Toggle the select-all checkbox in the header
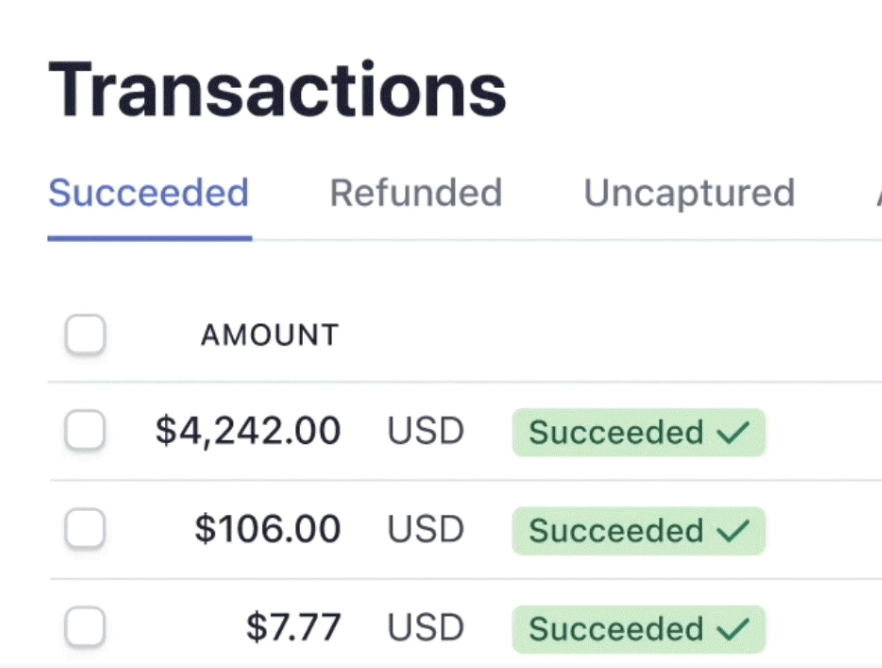882x668 pixels. pyautogui.click(x=85, y=335)
